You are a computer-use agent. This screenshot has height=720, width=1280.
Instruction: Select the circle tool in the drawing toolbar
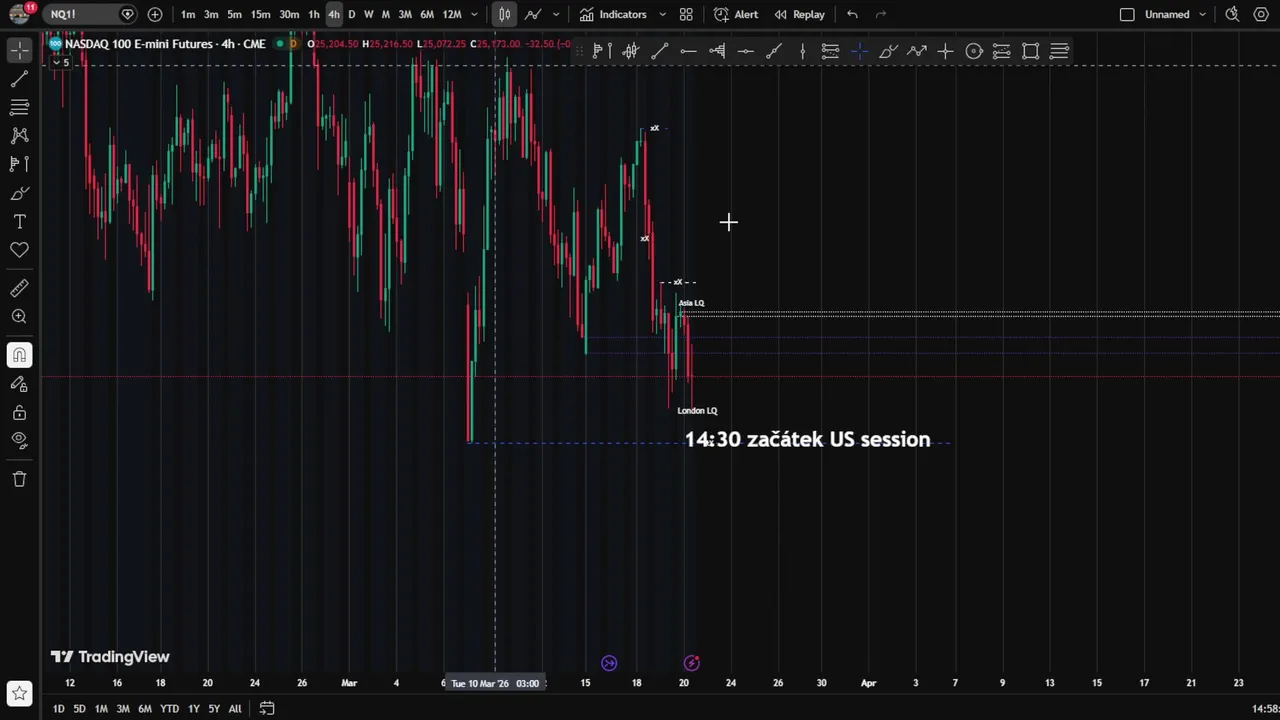(974, 51)
